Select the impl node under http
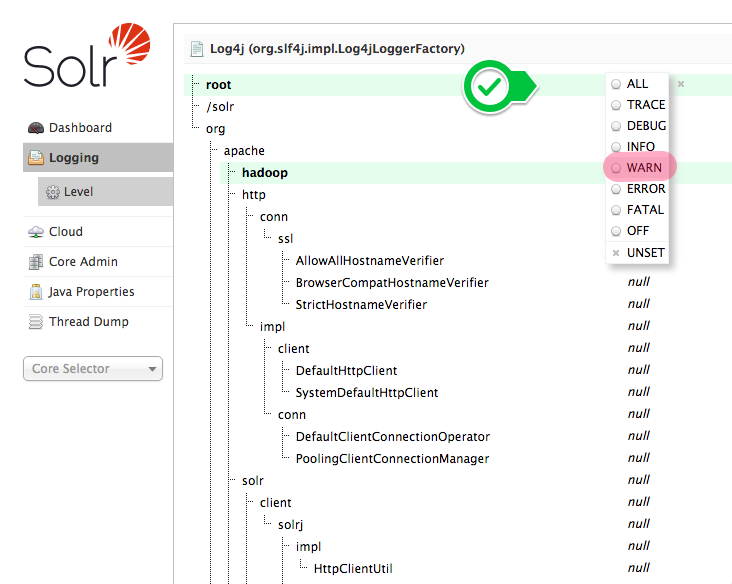 272,327
